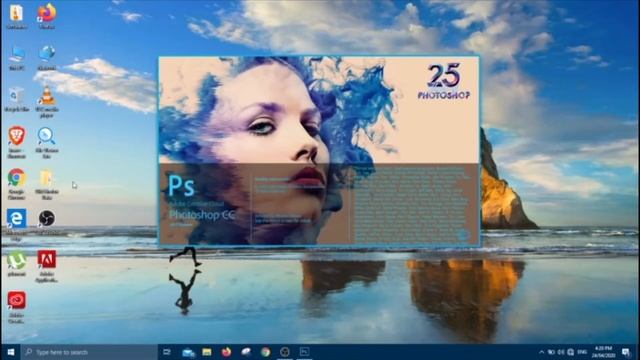Open the Windows Start menu
Viewport: 640px width, 360px height.
(x=11, y=352)
